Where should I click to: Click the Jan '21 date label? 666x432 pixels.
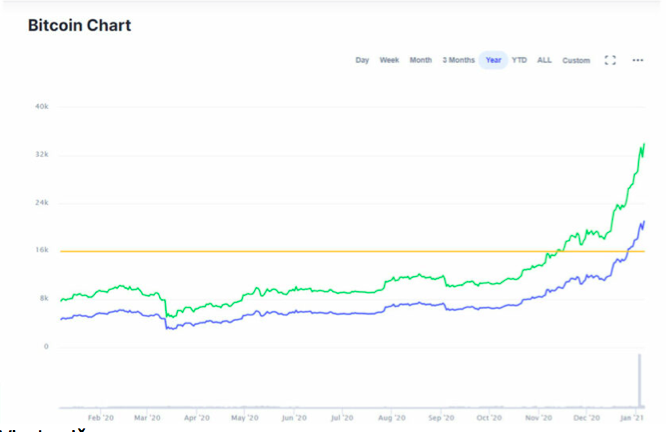[632, 418]
